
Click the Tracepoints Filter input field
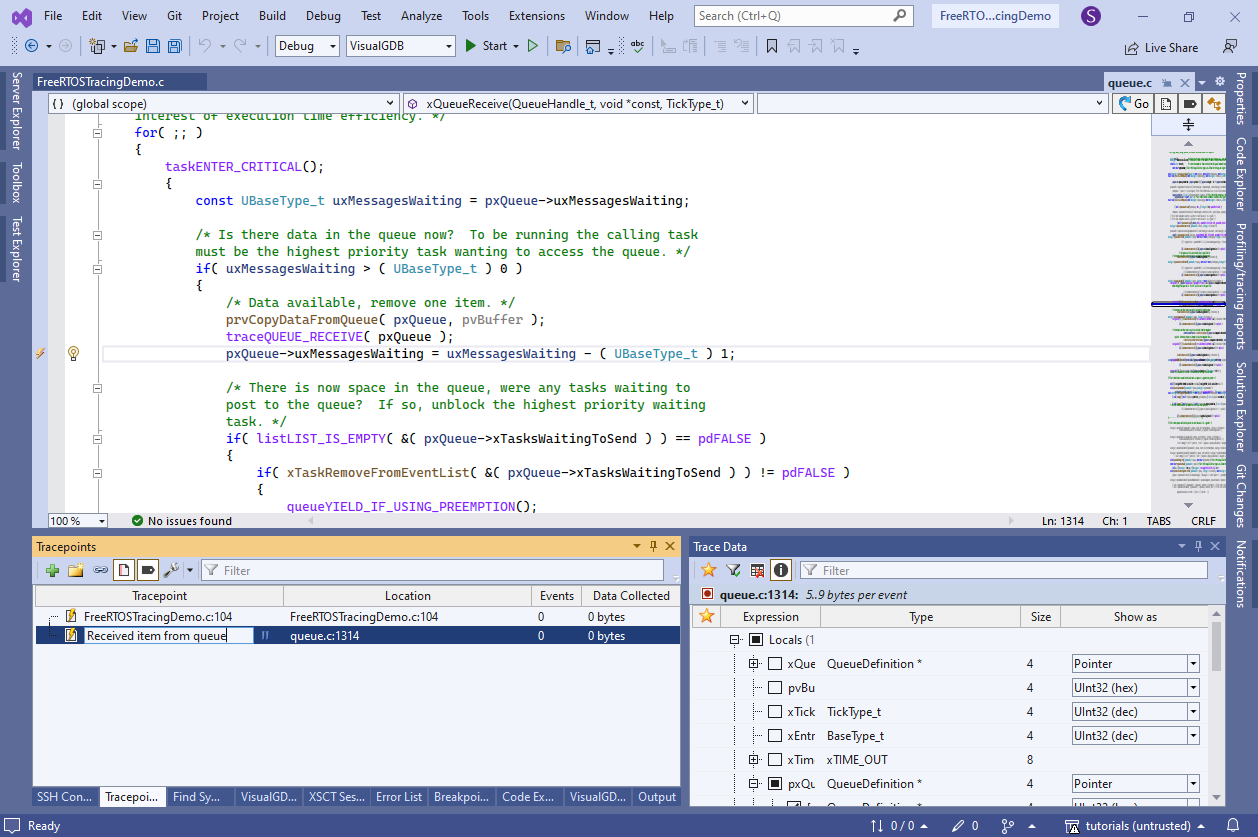coord(432,570)
